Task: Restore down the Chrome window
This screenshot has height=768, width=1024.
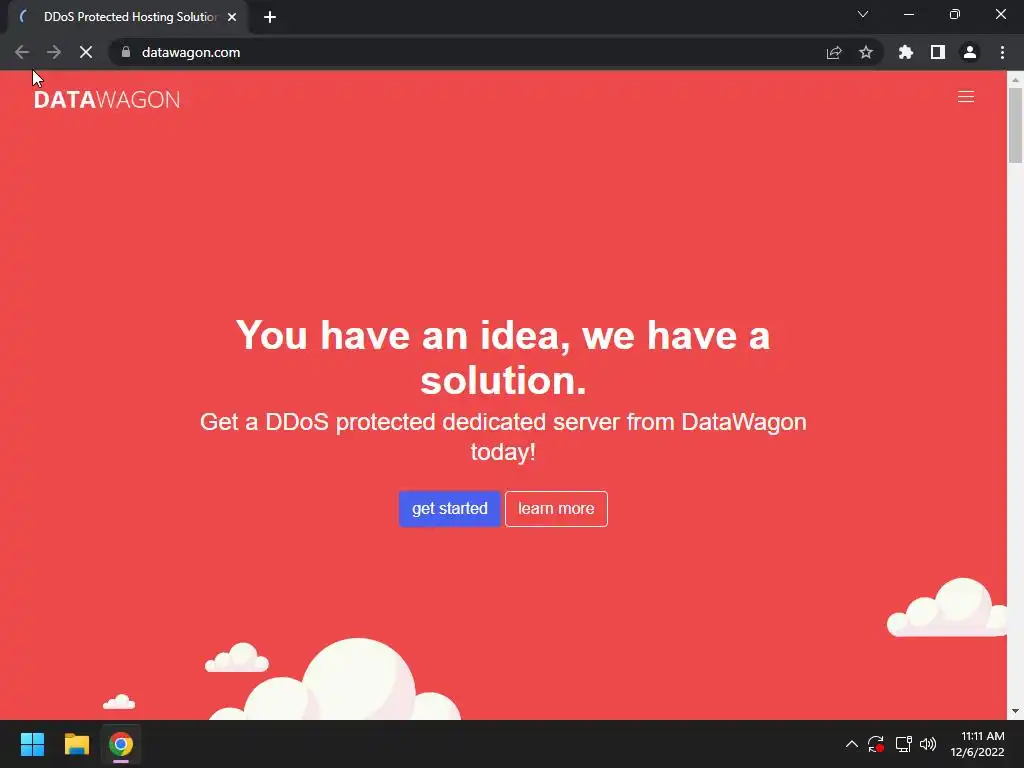Action: pos(955,14)
